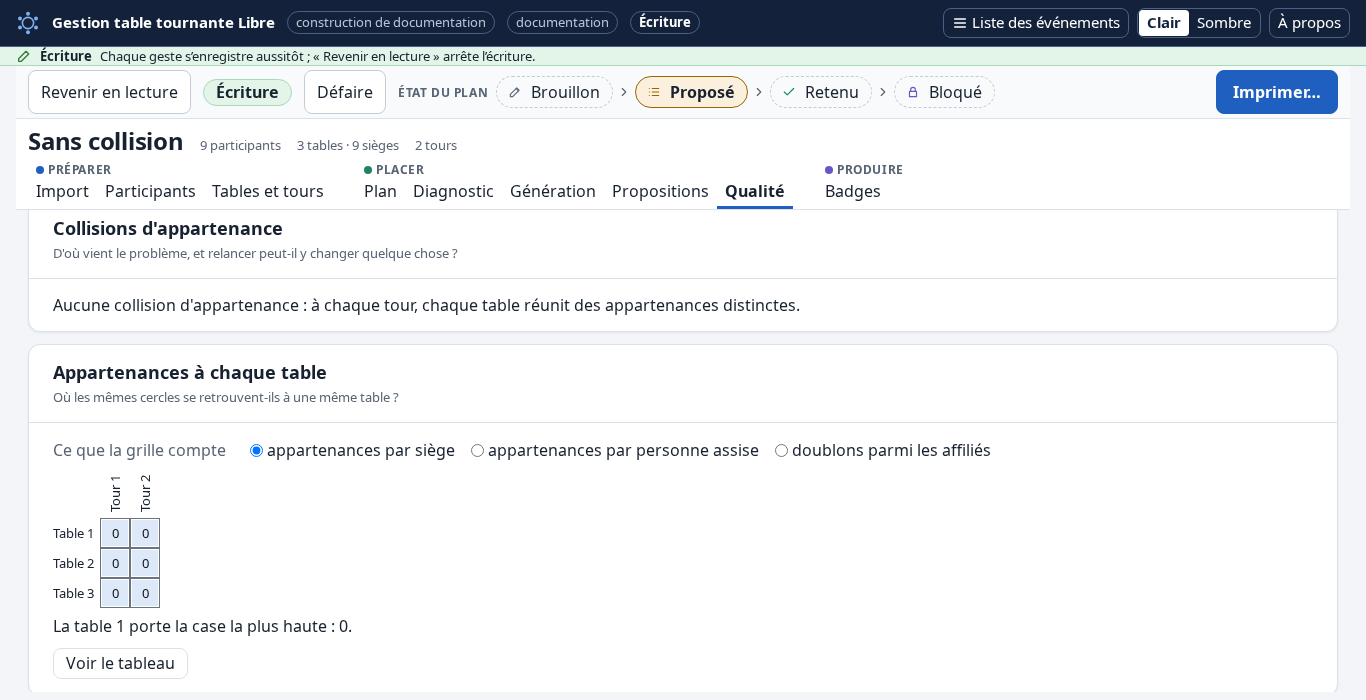Set plan state to Retenu
The image size is (1366, 700).
pos(820,92)
